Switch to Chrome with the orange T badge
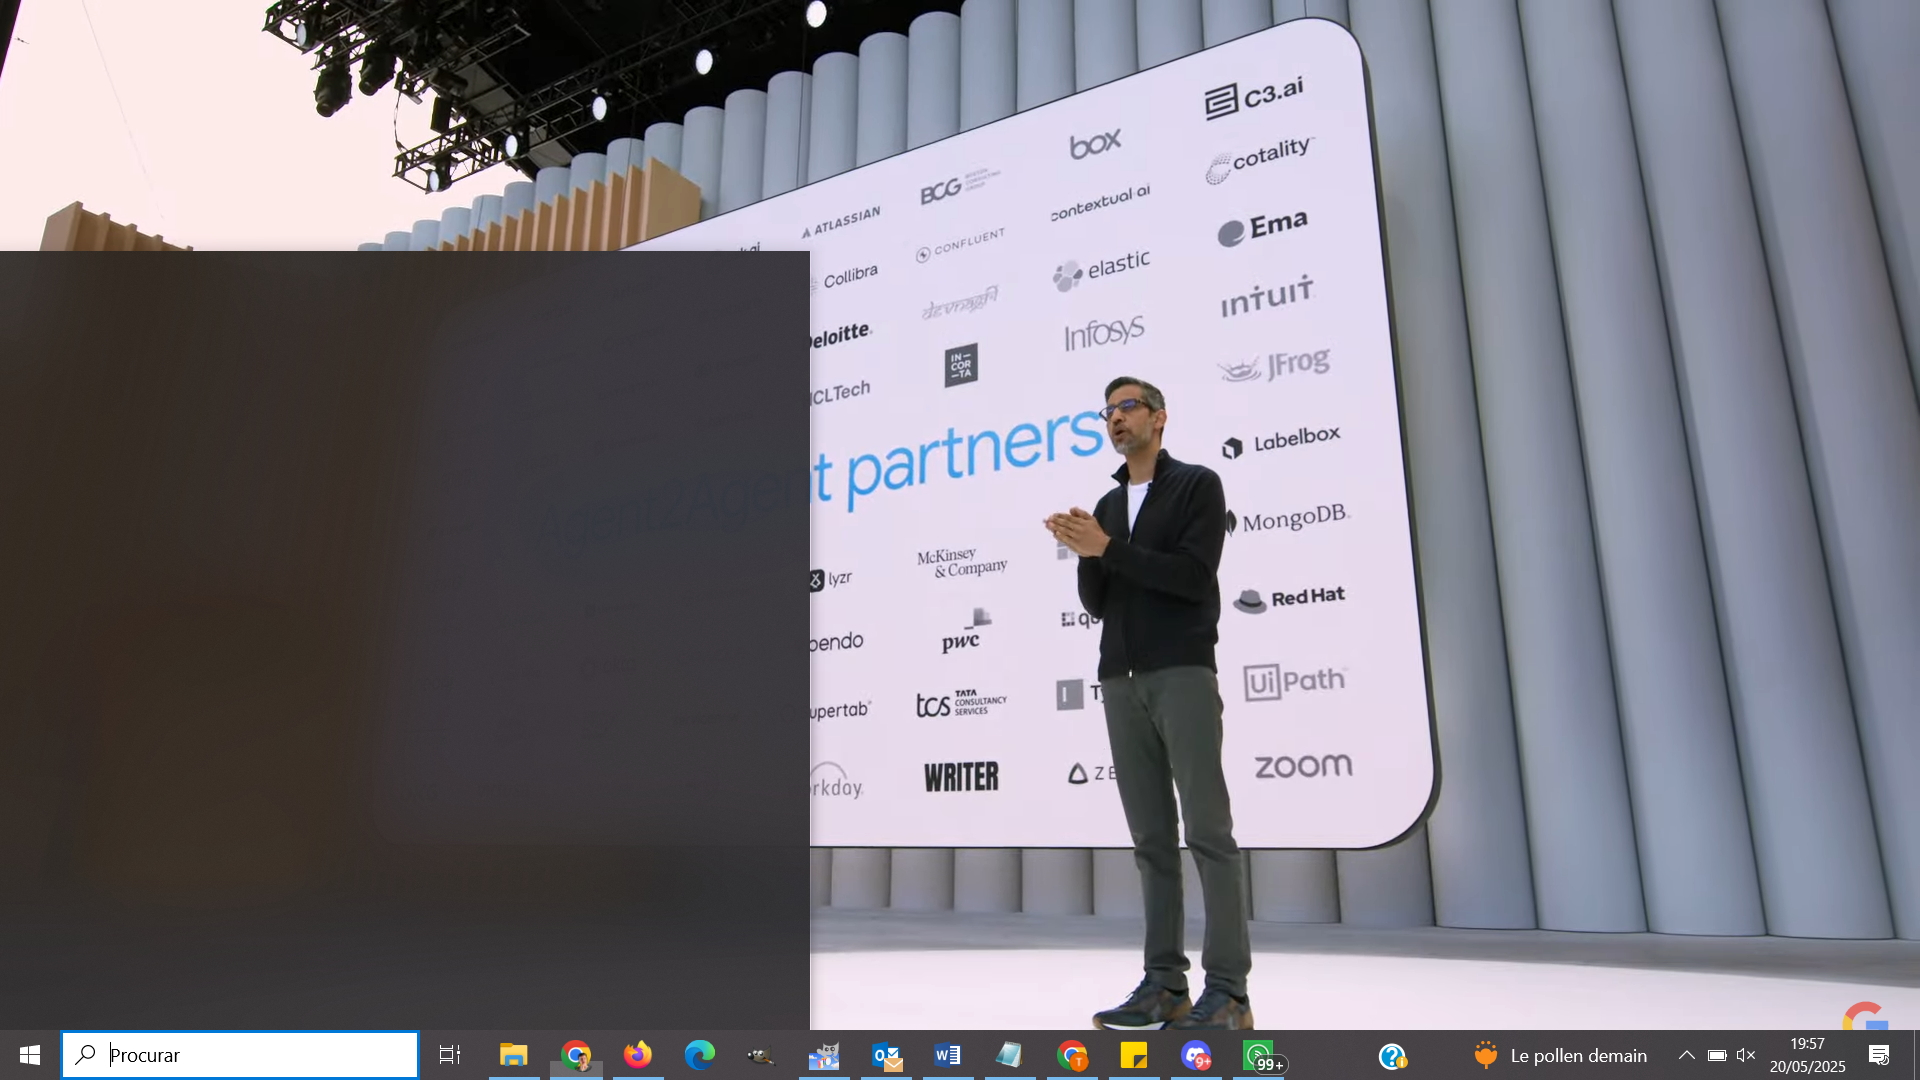Image resolution: width=1920 pixels, height=1080 pixels. (1072, 1055)
